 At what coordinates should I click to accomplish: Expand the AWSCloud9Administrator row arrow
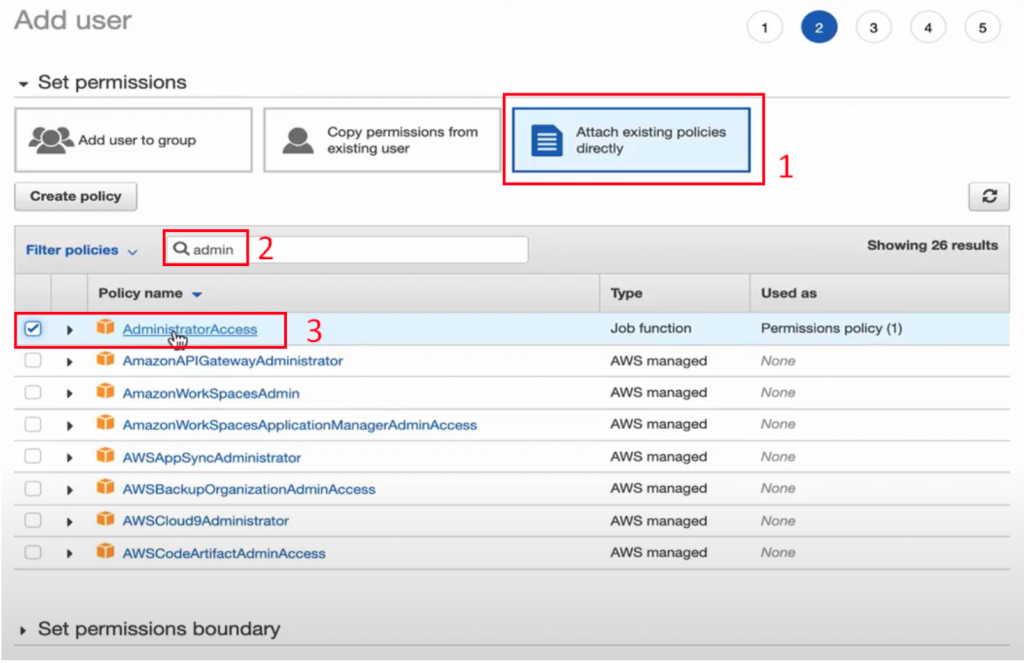pyautogui.click(x=69, y=522)
